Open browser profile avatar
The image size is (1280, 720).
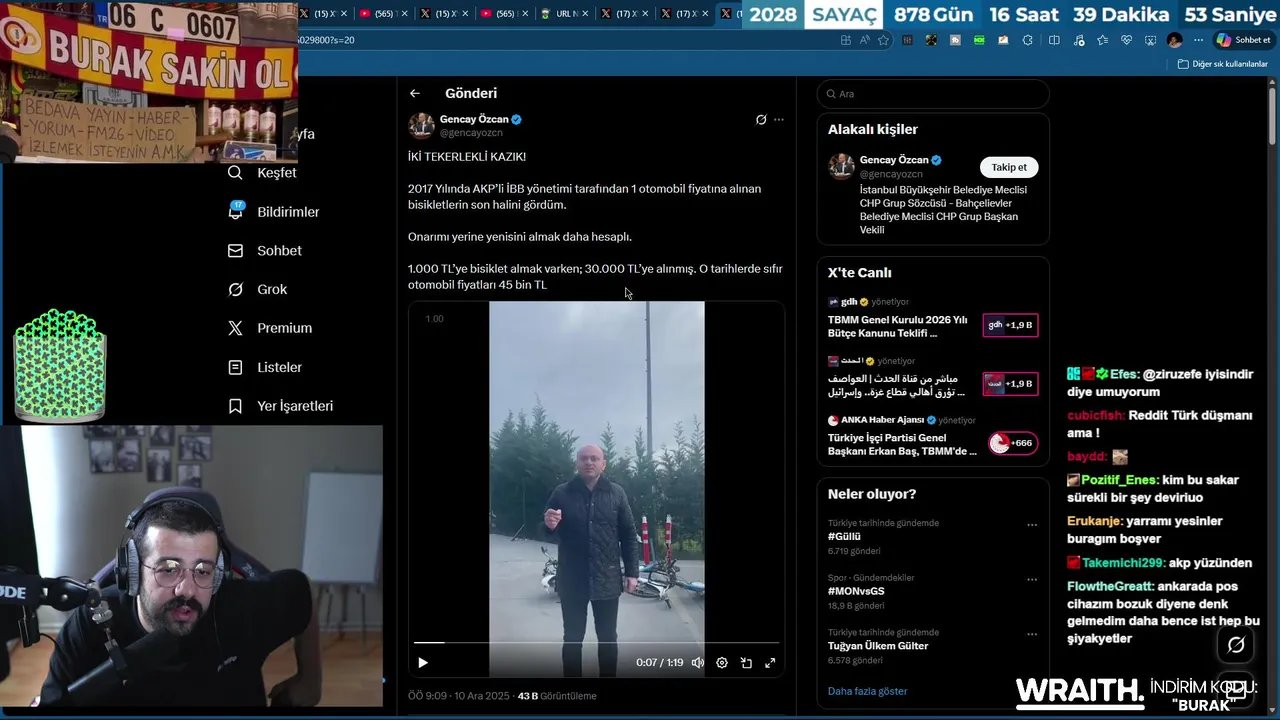1174,40
